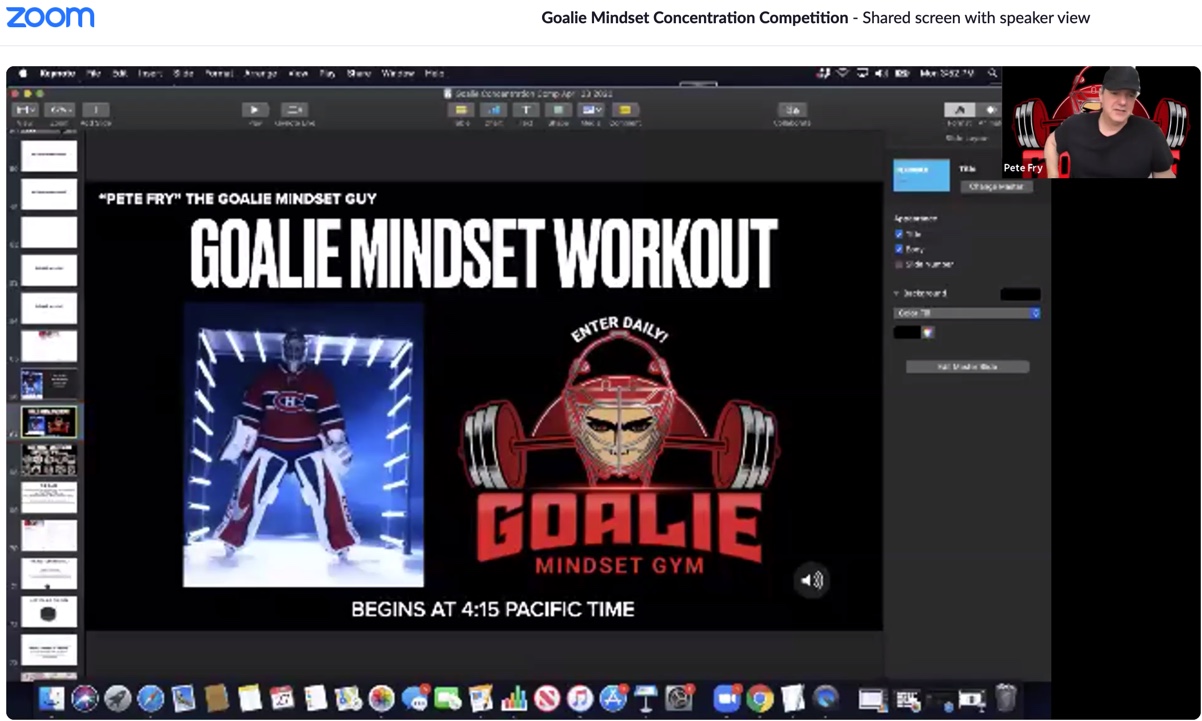Open Safari from the Dock
Image resolution: width=1202 pixels, height=721 pixels.
150,698
